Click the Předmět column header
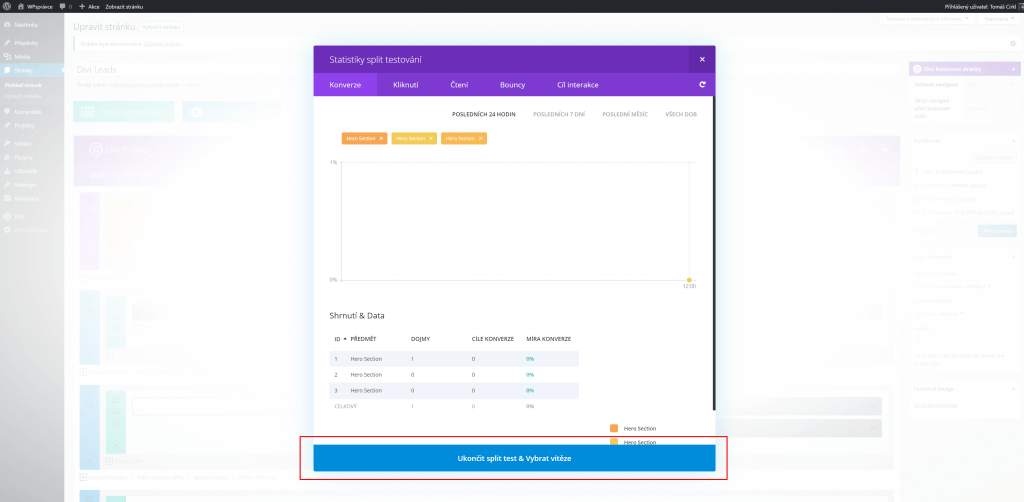Image resolution: width=1024 pixels, height=502 pixels. pyautogui.click(x=363, y=339)
